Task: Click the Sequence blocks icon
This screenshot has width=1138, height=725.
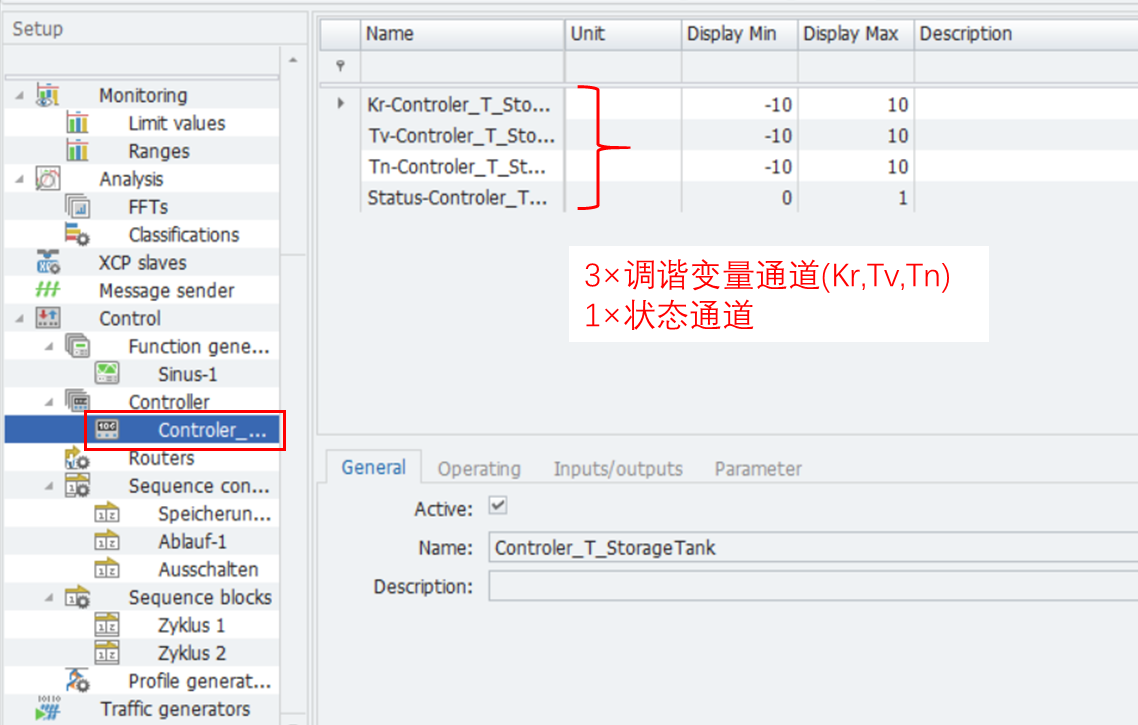Action: point(77,597)
